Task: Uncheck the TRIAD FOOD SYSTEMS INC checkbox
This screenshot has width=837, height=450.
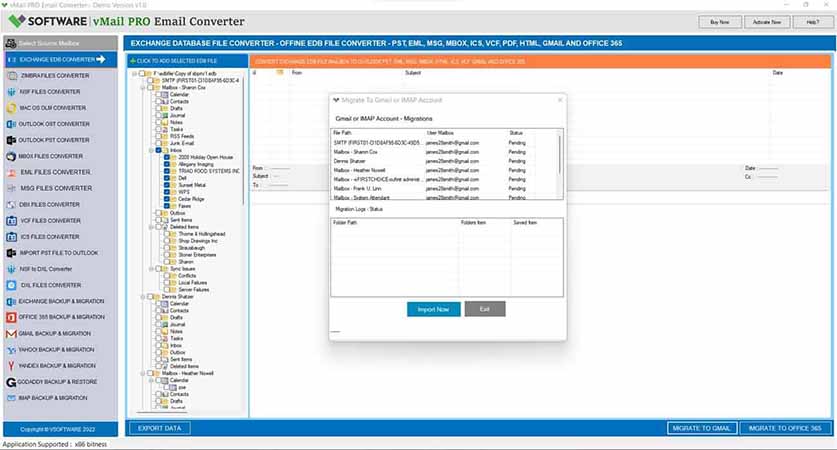Action: click(167, 171)
